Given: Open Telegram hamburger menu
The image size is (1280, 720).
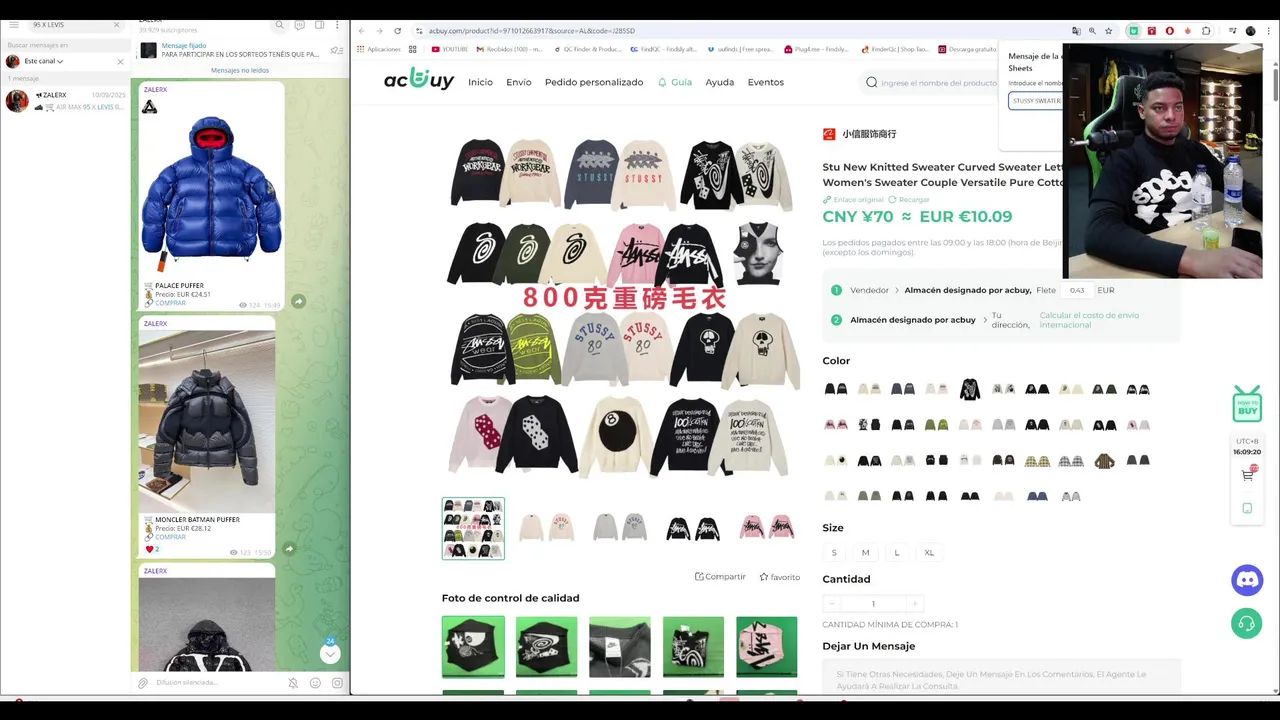Looking at the screenshot, I should tap(14, 24).
